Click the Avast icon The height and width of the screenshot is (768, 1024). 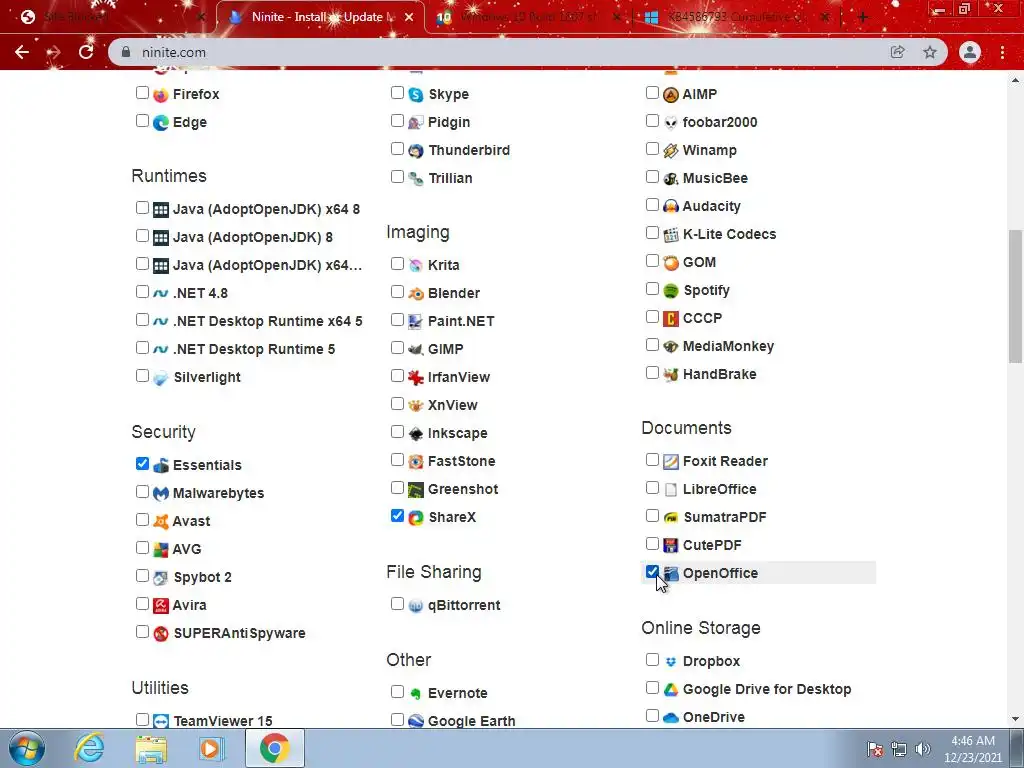coord(161,522)
